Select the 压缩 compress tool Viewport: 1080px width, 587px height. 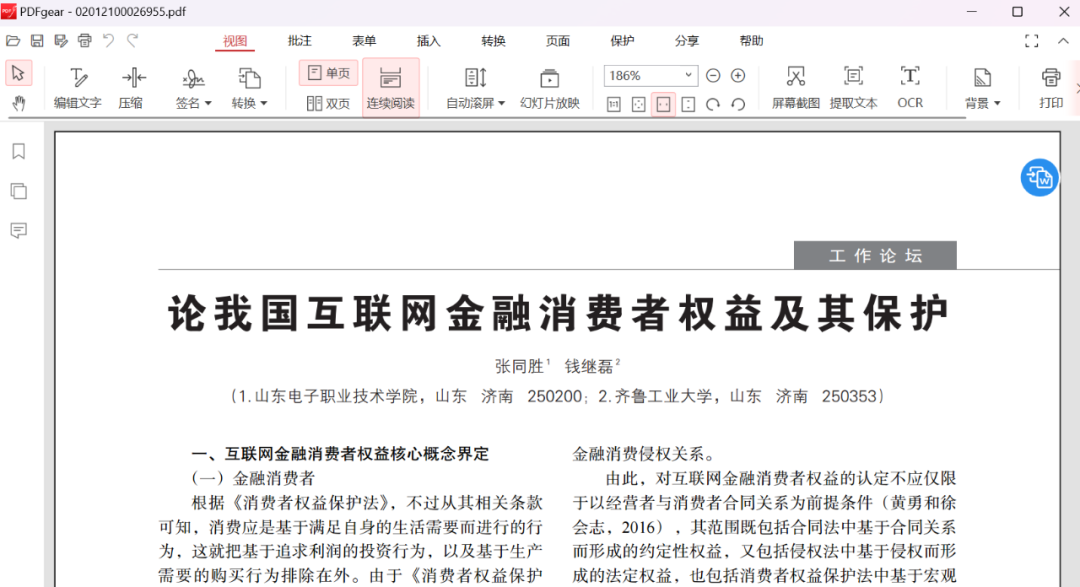pyautogui.click(x=131, y=88)
